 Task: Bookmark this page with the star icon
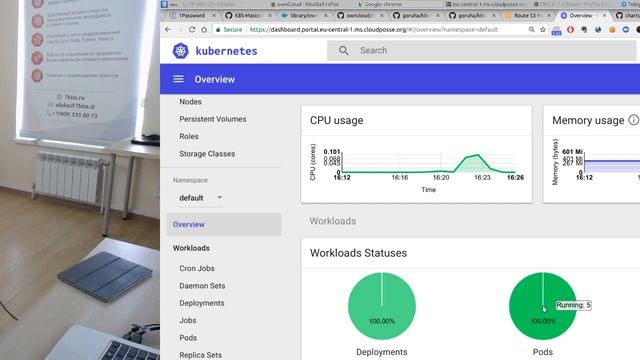pos(542,29)
